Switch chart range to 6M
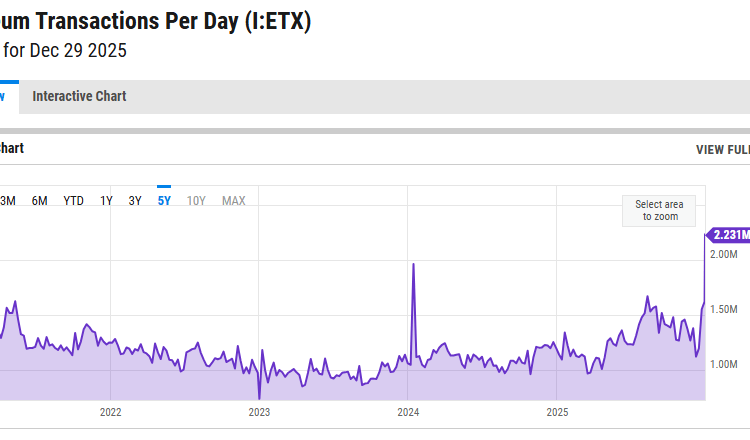This screenshot has width=750, height=440. tap(40, 201)
